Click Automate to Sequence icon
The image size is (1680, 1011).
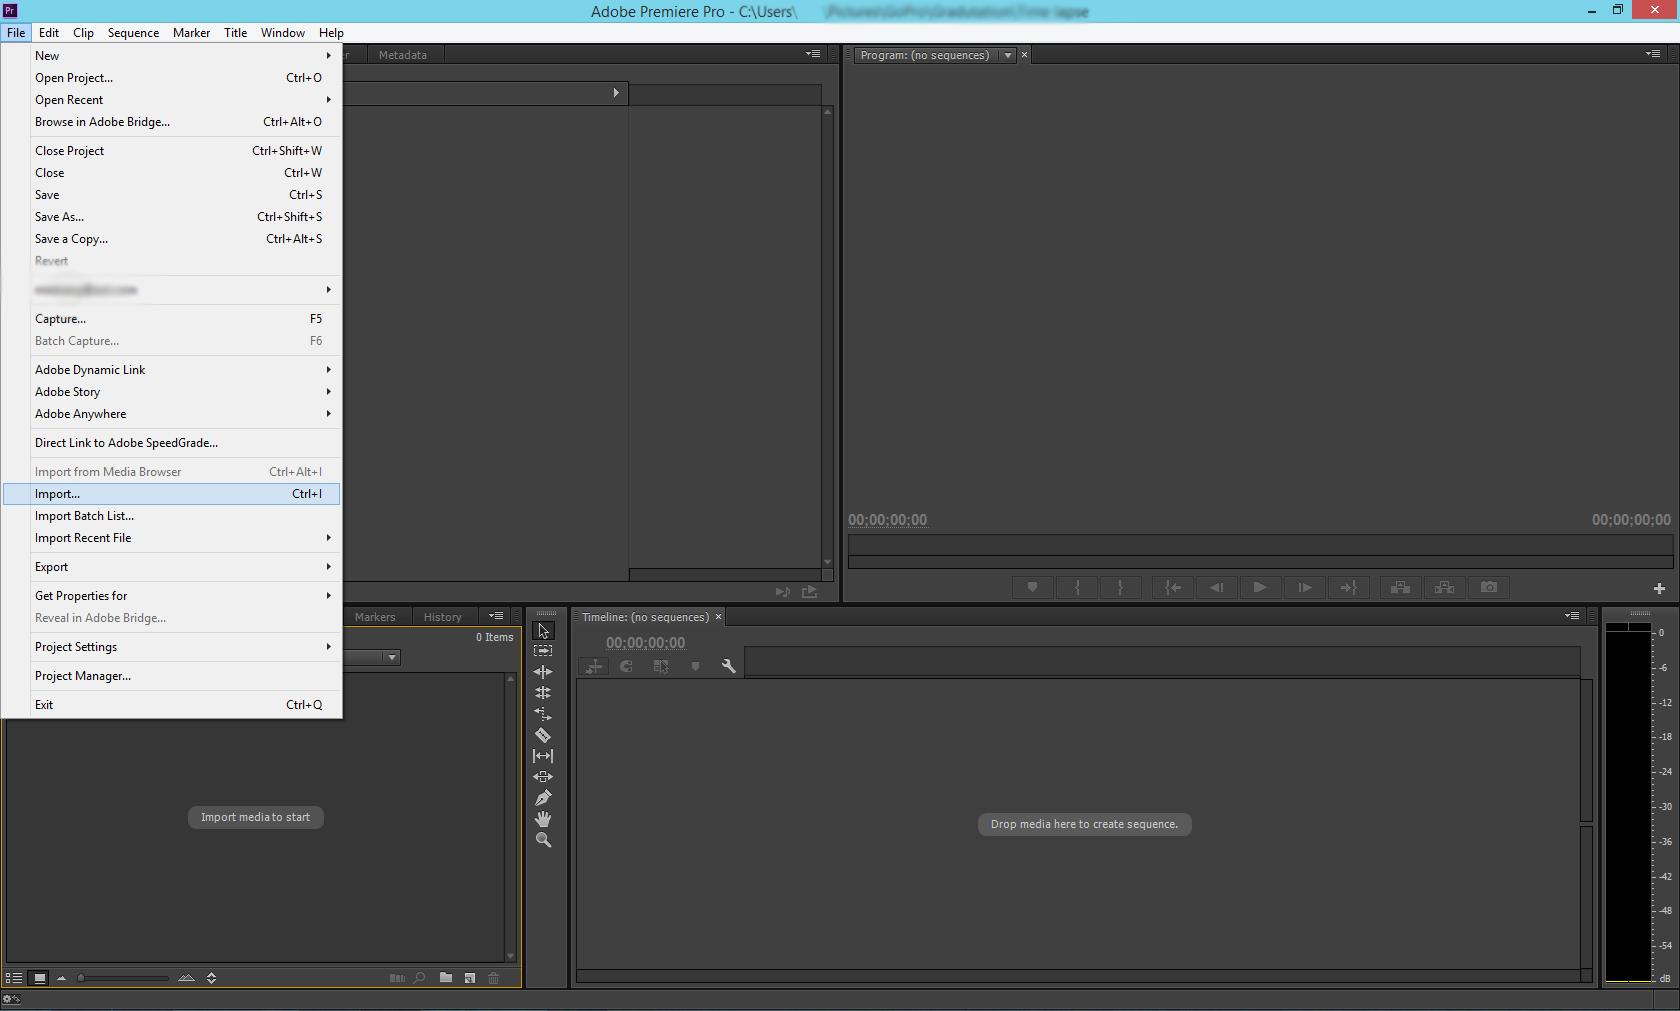(397, 978)
